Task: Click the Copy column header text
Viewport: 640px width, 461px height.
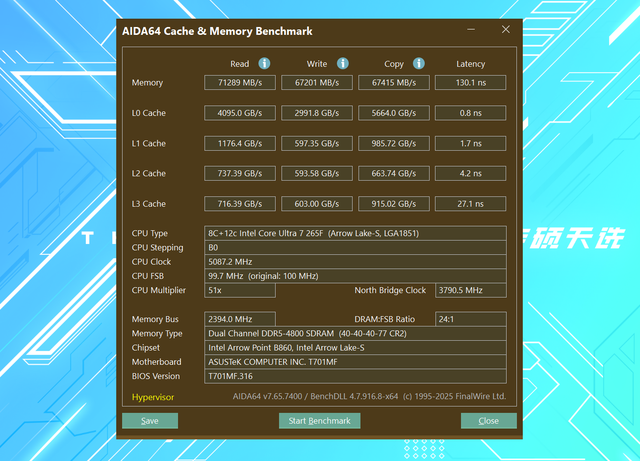Action: [394, 64]
